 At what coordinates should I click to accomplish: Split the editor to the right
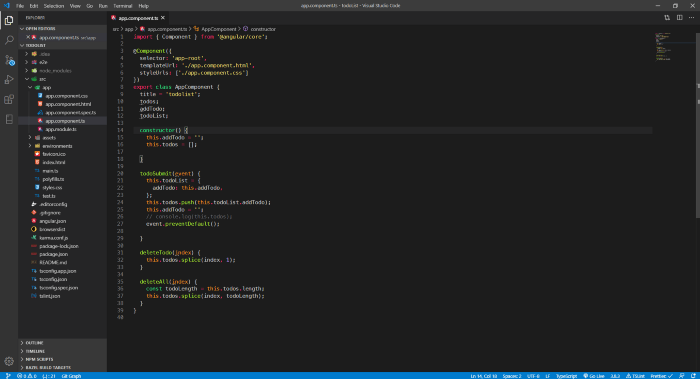coord(679,18)
